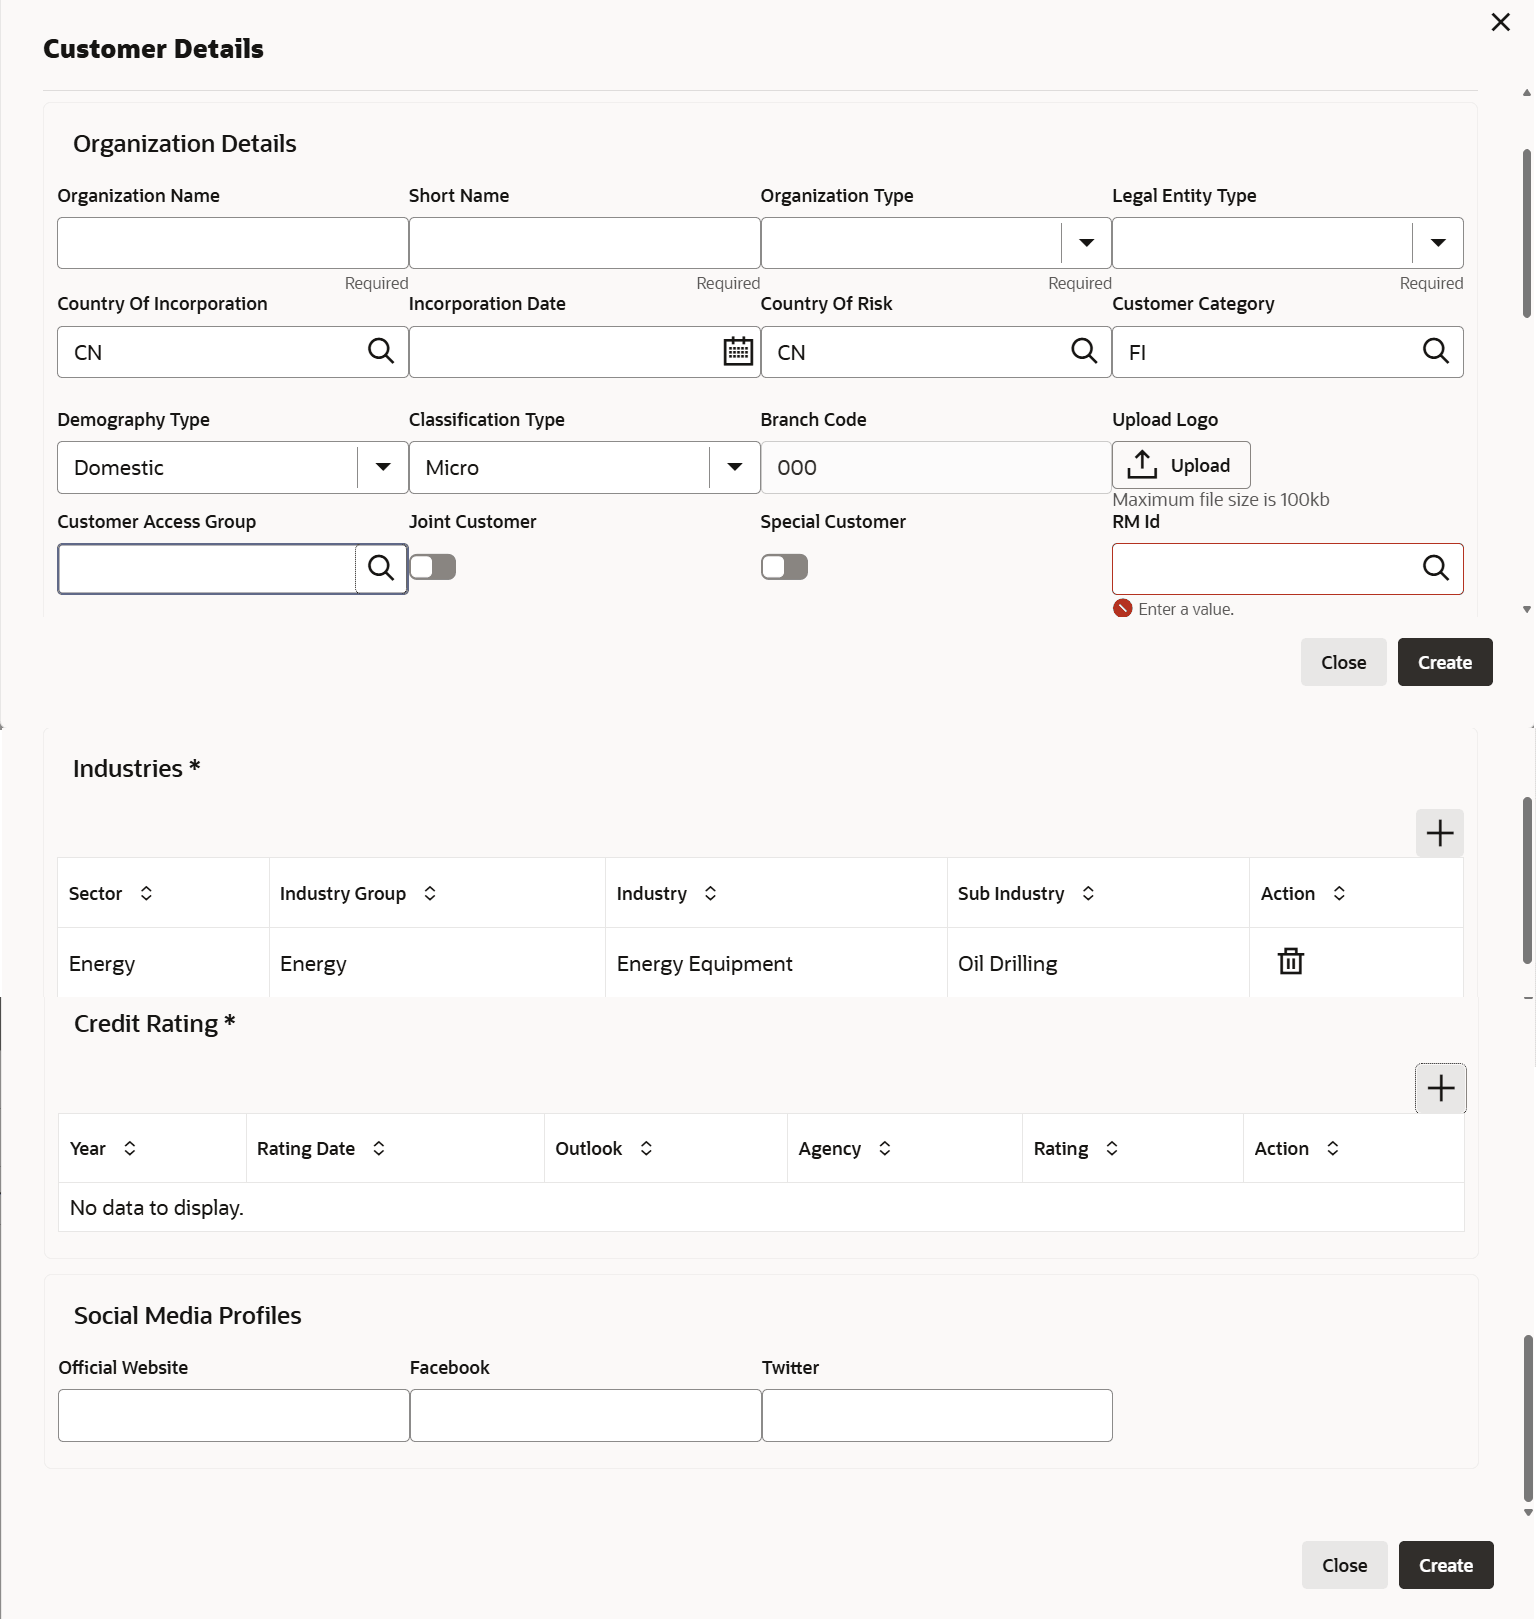This screenshot has width=1536, height=1619.
Task: Add a new Industries row
Action: click(1440, 833)
